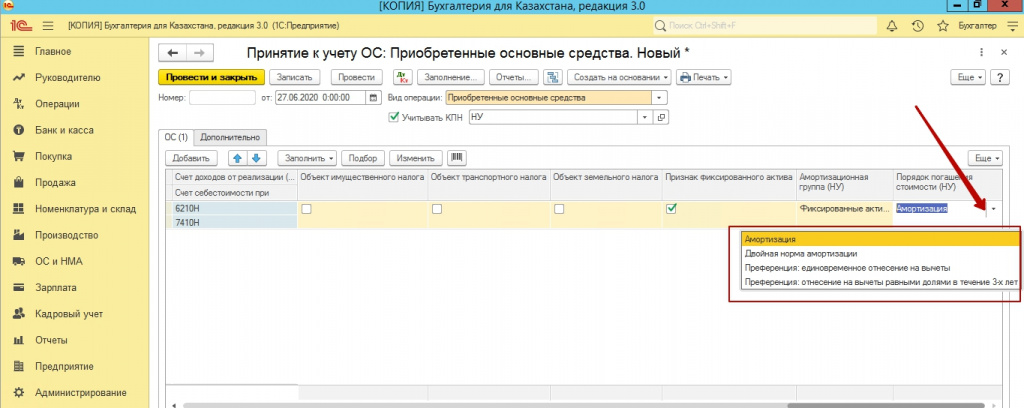Check Объект имущественного налога checkbox
Image resolution: width=1024 pixels, height=408 pixels.
306,209
